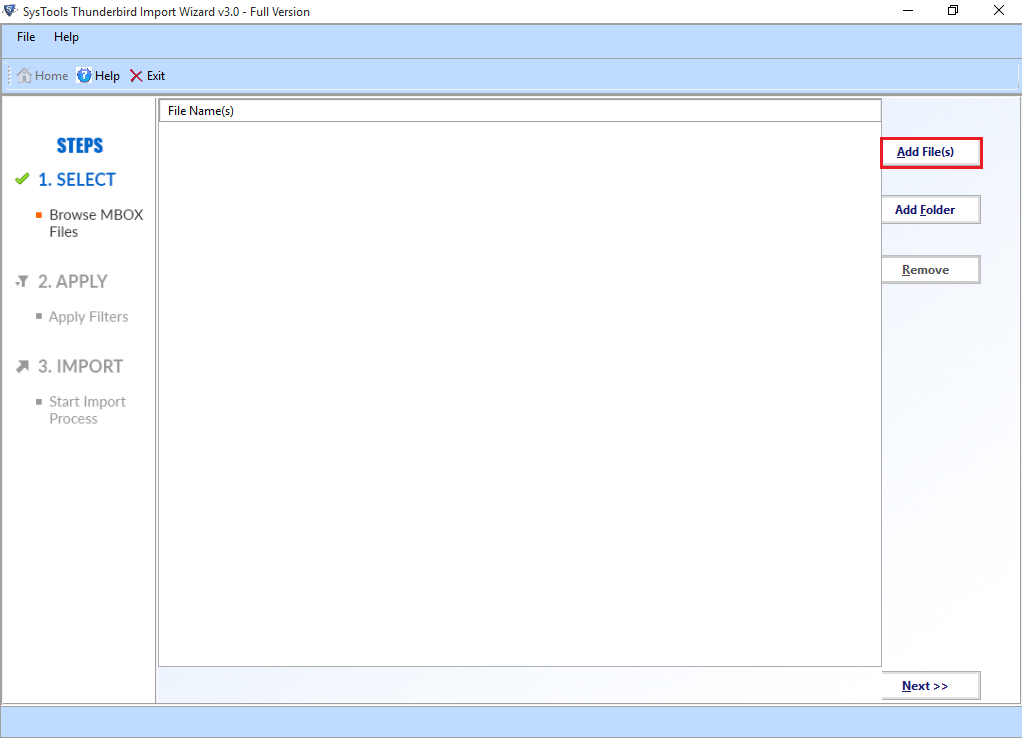1022x738 pixels.
Task: Click the Add Folder button
Action: point(931,210)
